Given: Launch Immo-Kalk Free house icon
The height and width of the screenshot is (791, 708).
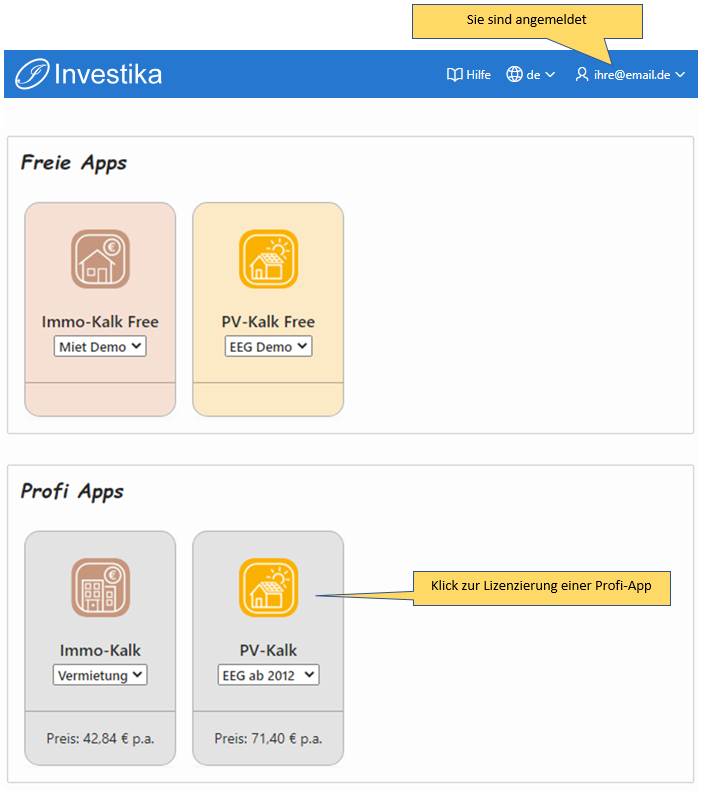Looking at the screenshot, I should [x=100, y=259].
